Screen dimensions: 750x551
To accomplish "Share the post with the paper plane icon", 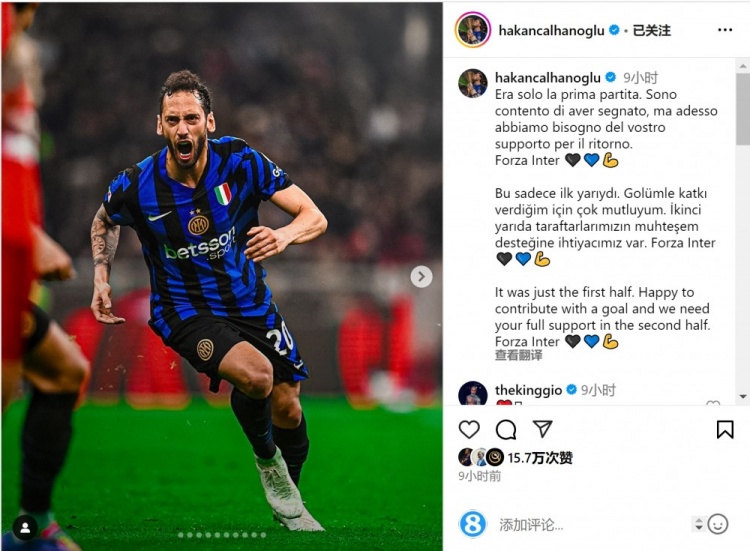I will click(x=542, y=429).
